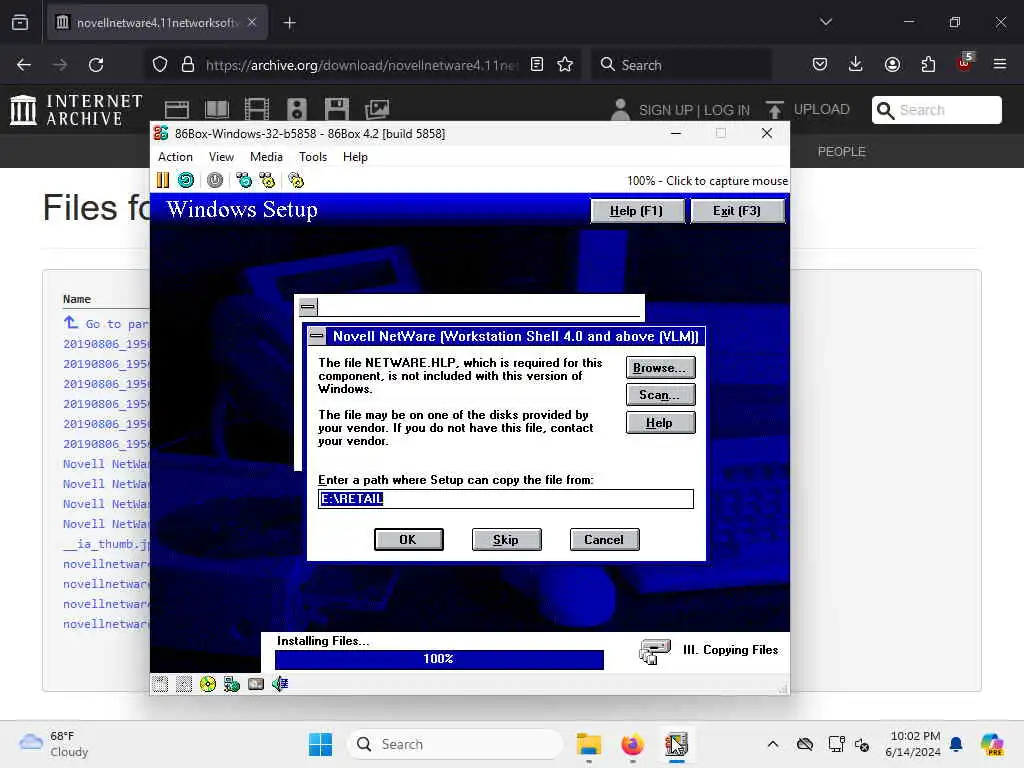This screenshot has width=1024, height=768.
Task: Cancel the NetWare file prompt
Action: click(604, 539)
